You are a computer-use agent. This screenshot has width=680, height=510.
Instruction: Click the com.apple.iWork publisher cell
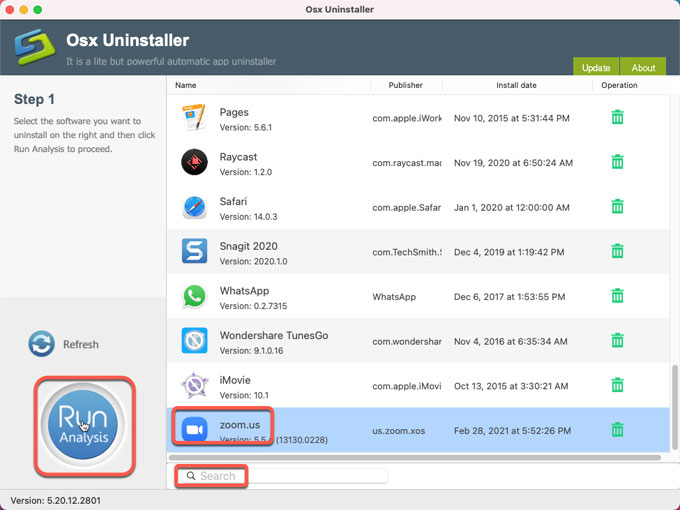click(x=407, y=118)
